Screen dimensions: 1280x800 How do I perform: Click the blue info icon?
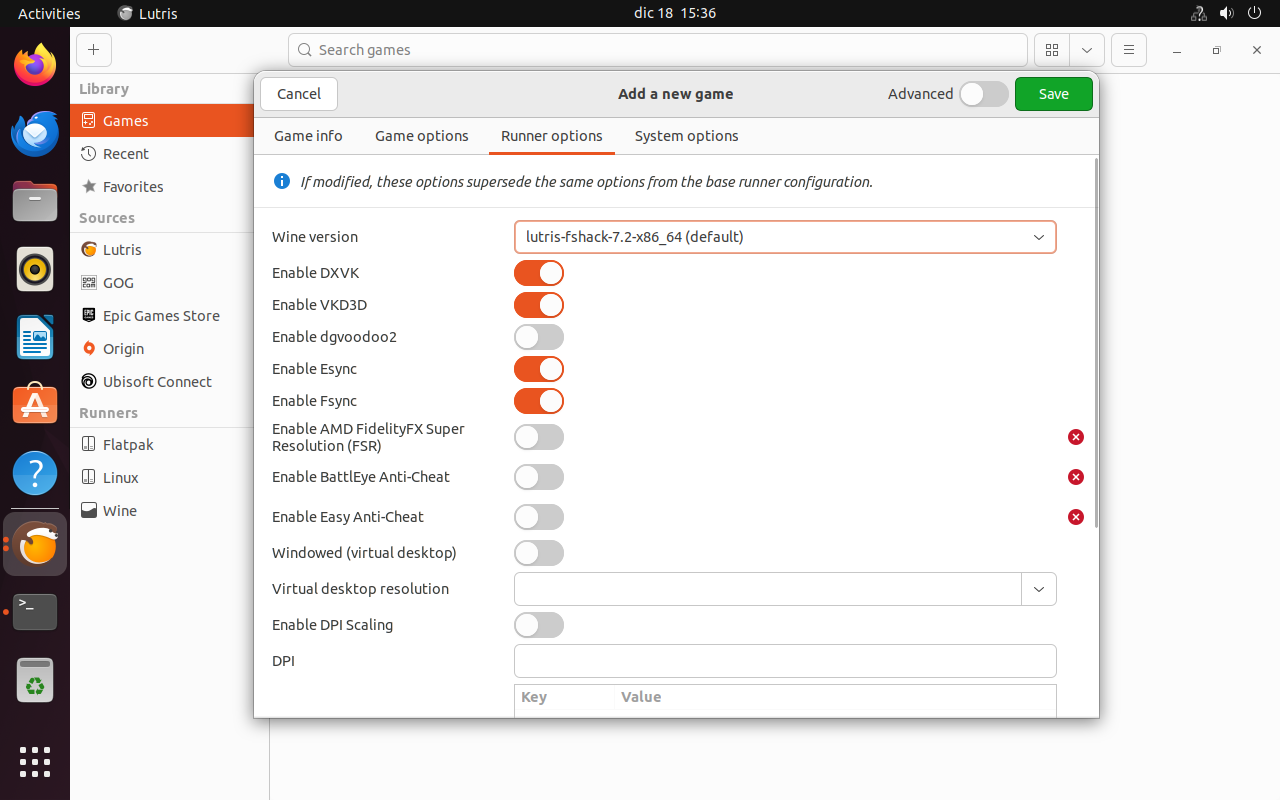tap(282, 181)
